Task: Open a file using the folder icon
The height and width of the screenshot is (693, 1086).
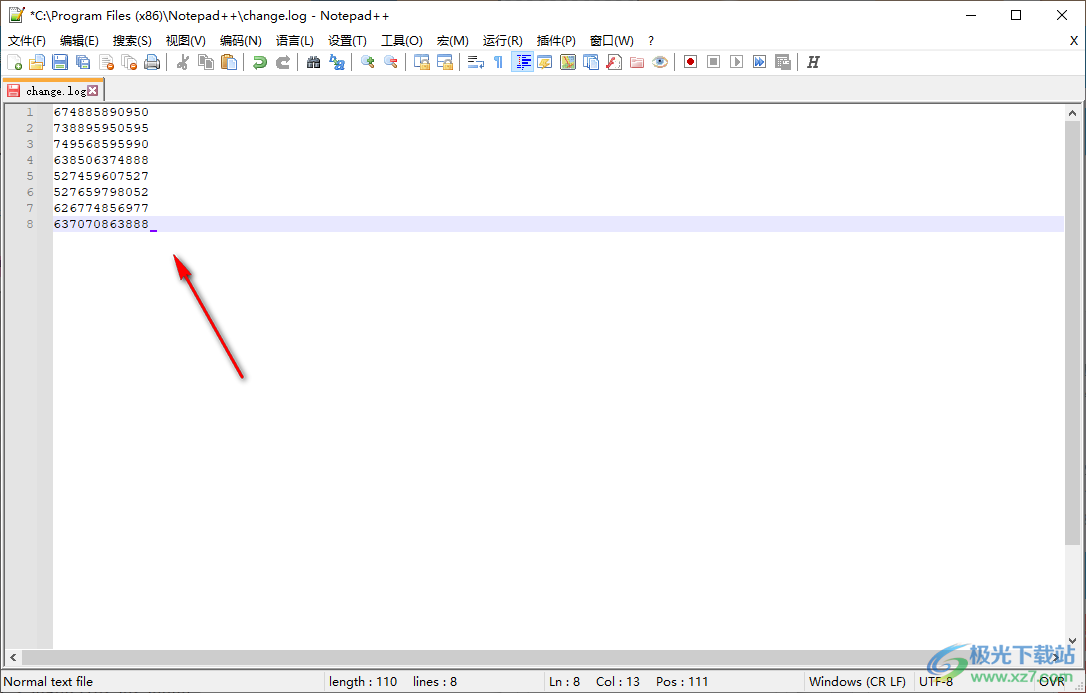Action: pos(37,62)
